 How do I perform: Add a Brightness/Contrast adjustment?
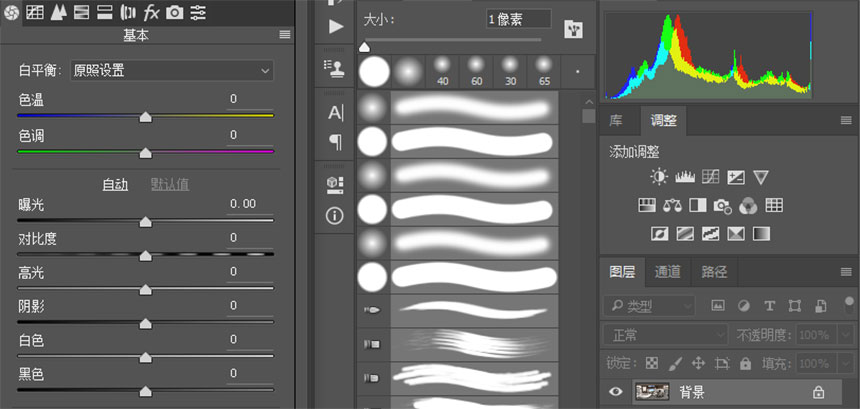(x=658, y=177)
